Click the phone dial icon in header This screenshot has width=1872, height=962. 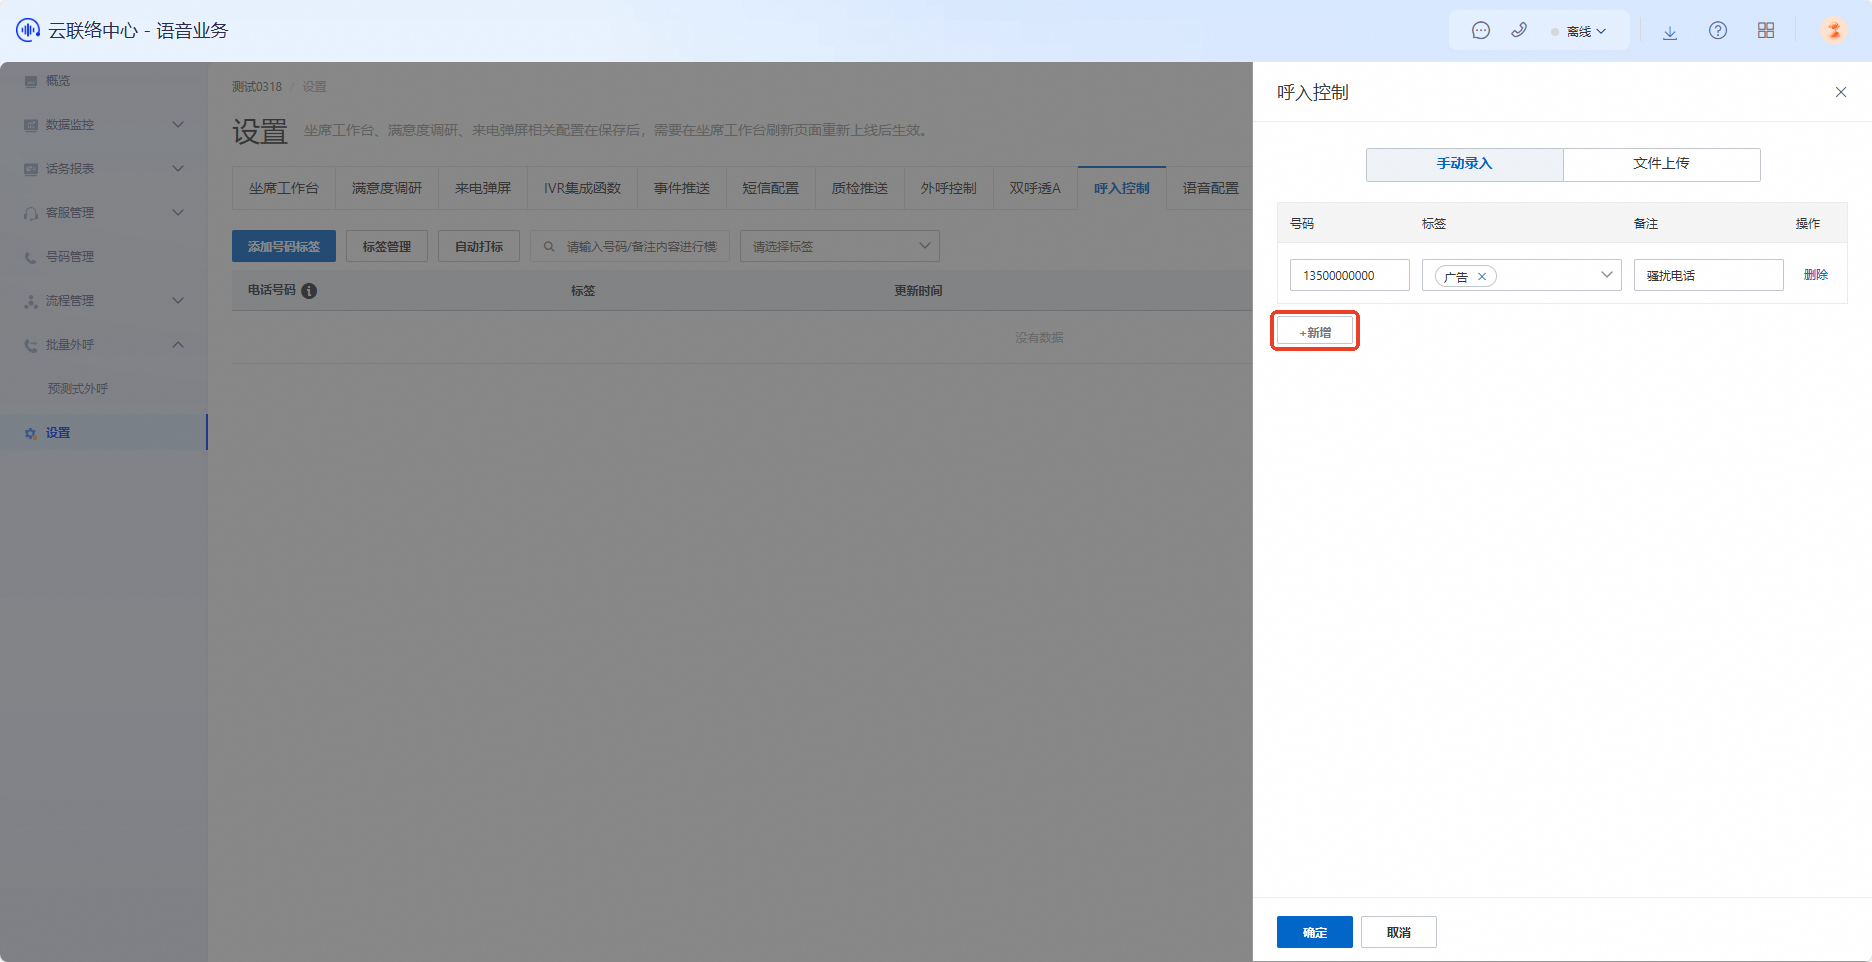pyautogui.click(x=1519, y=30)
